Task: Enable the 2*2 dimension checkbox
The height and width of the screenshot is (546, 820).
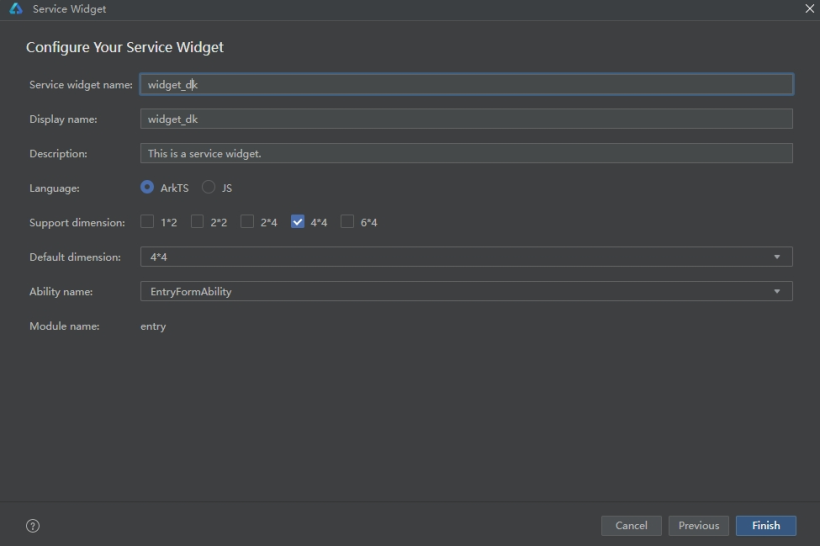Action: pyautogui.click(x=197, y=222)
